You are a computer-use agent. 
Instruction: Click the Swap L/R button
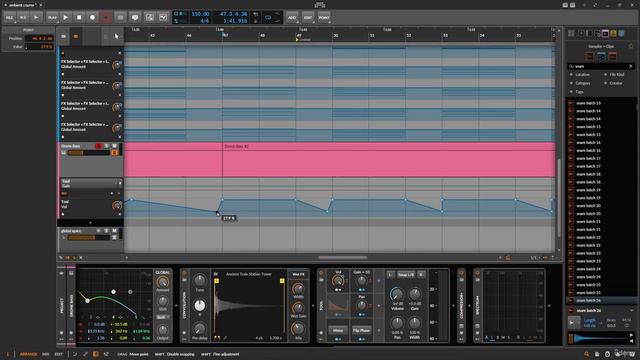[406, 275]
